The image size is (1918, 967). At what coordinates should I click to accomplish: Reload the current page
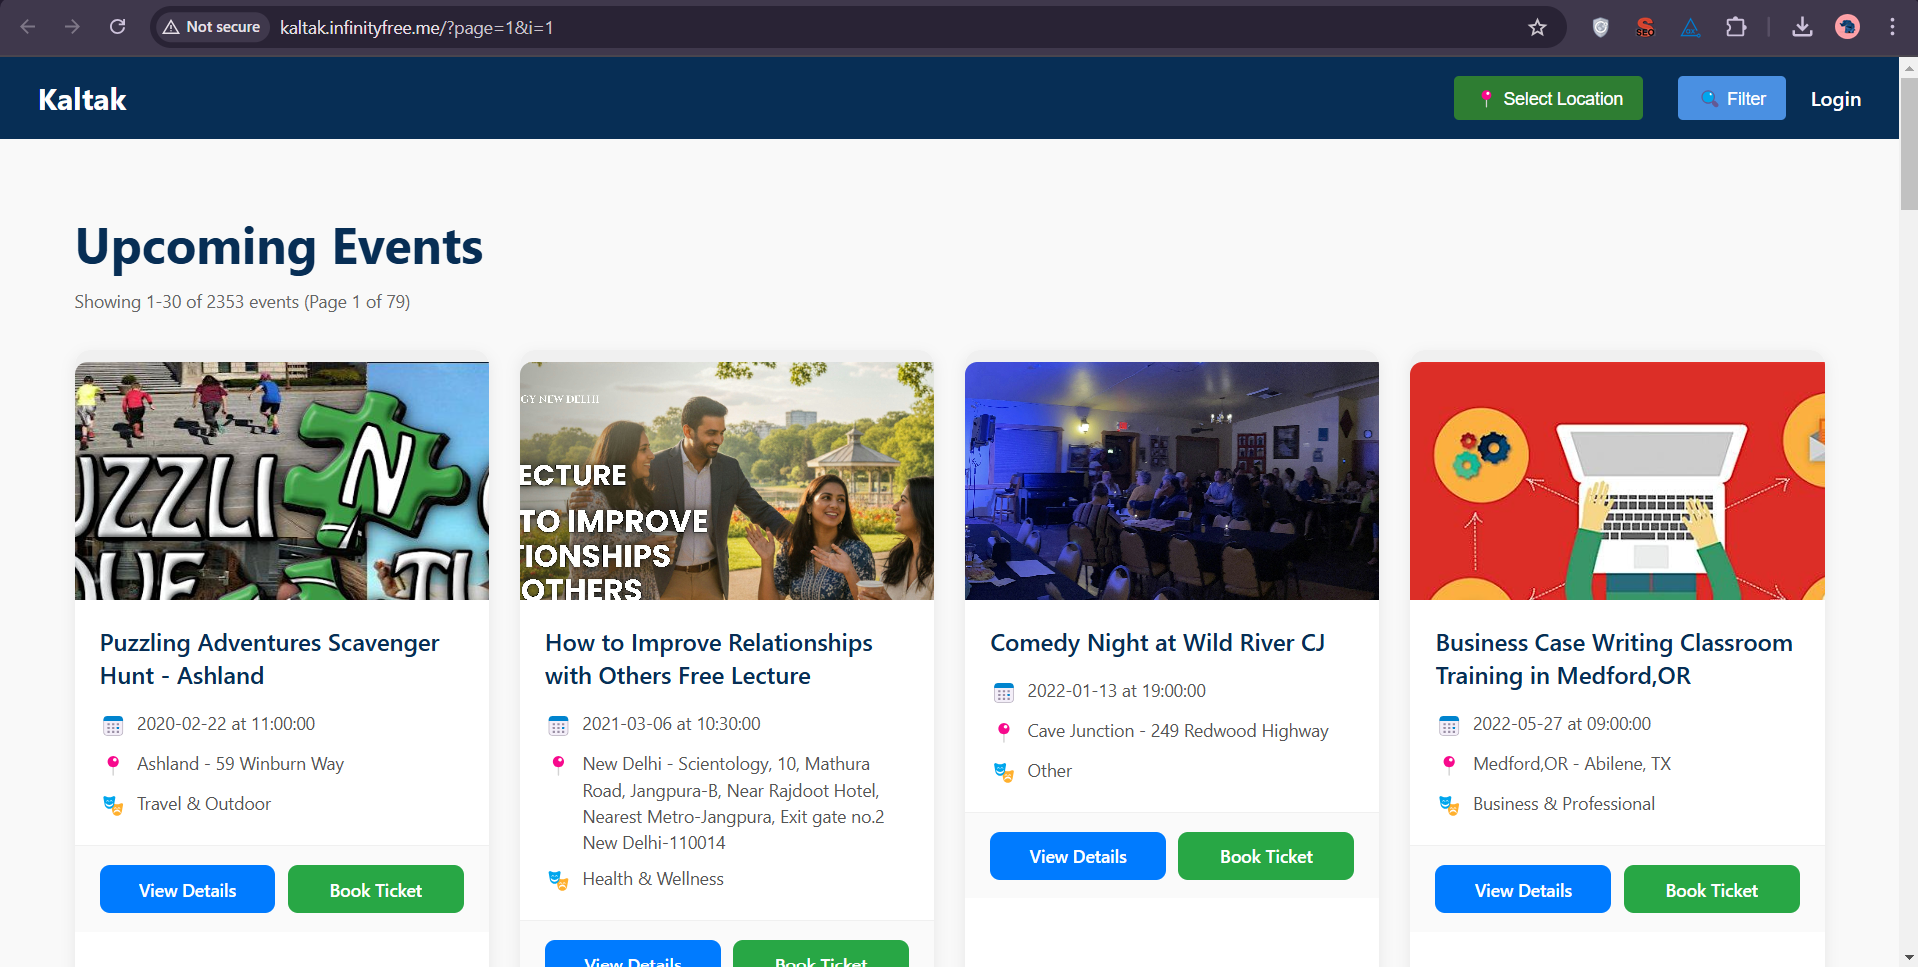click(x=117, y=27)
